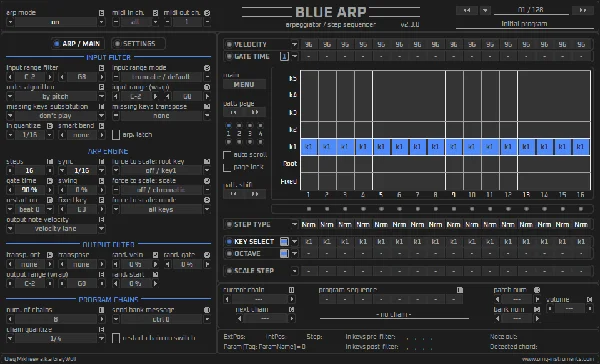The height and width of the screenshot is (364, 600).
Task: Enable the arp. latch checkbox
Action: pos(116,135)
